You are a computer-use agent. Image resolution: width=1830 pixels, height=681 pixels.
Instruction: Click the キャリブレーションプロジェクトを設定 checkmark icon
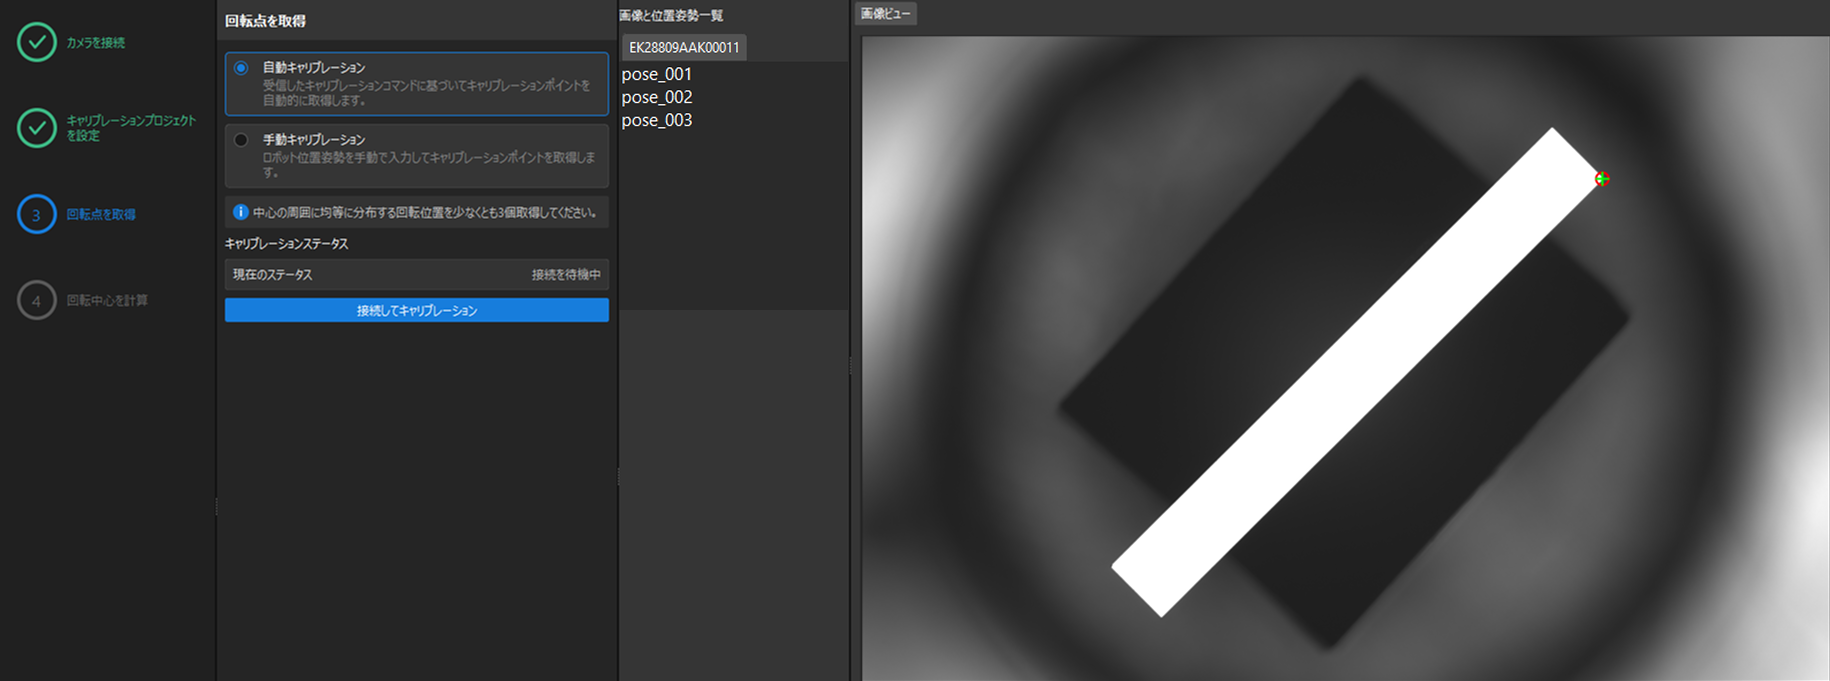point(37,128)
